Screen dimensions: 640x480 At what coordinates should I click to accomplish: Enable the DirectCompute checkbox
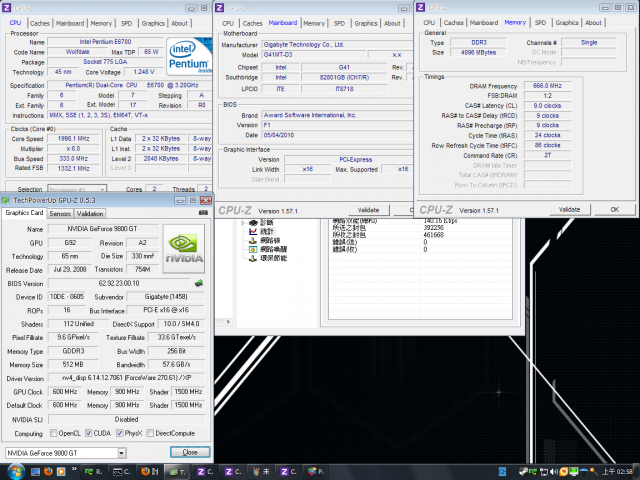150,433
